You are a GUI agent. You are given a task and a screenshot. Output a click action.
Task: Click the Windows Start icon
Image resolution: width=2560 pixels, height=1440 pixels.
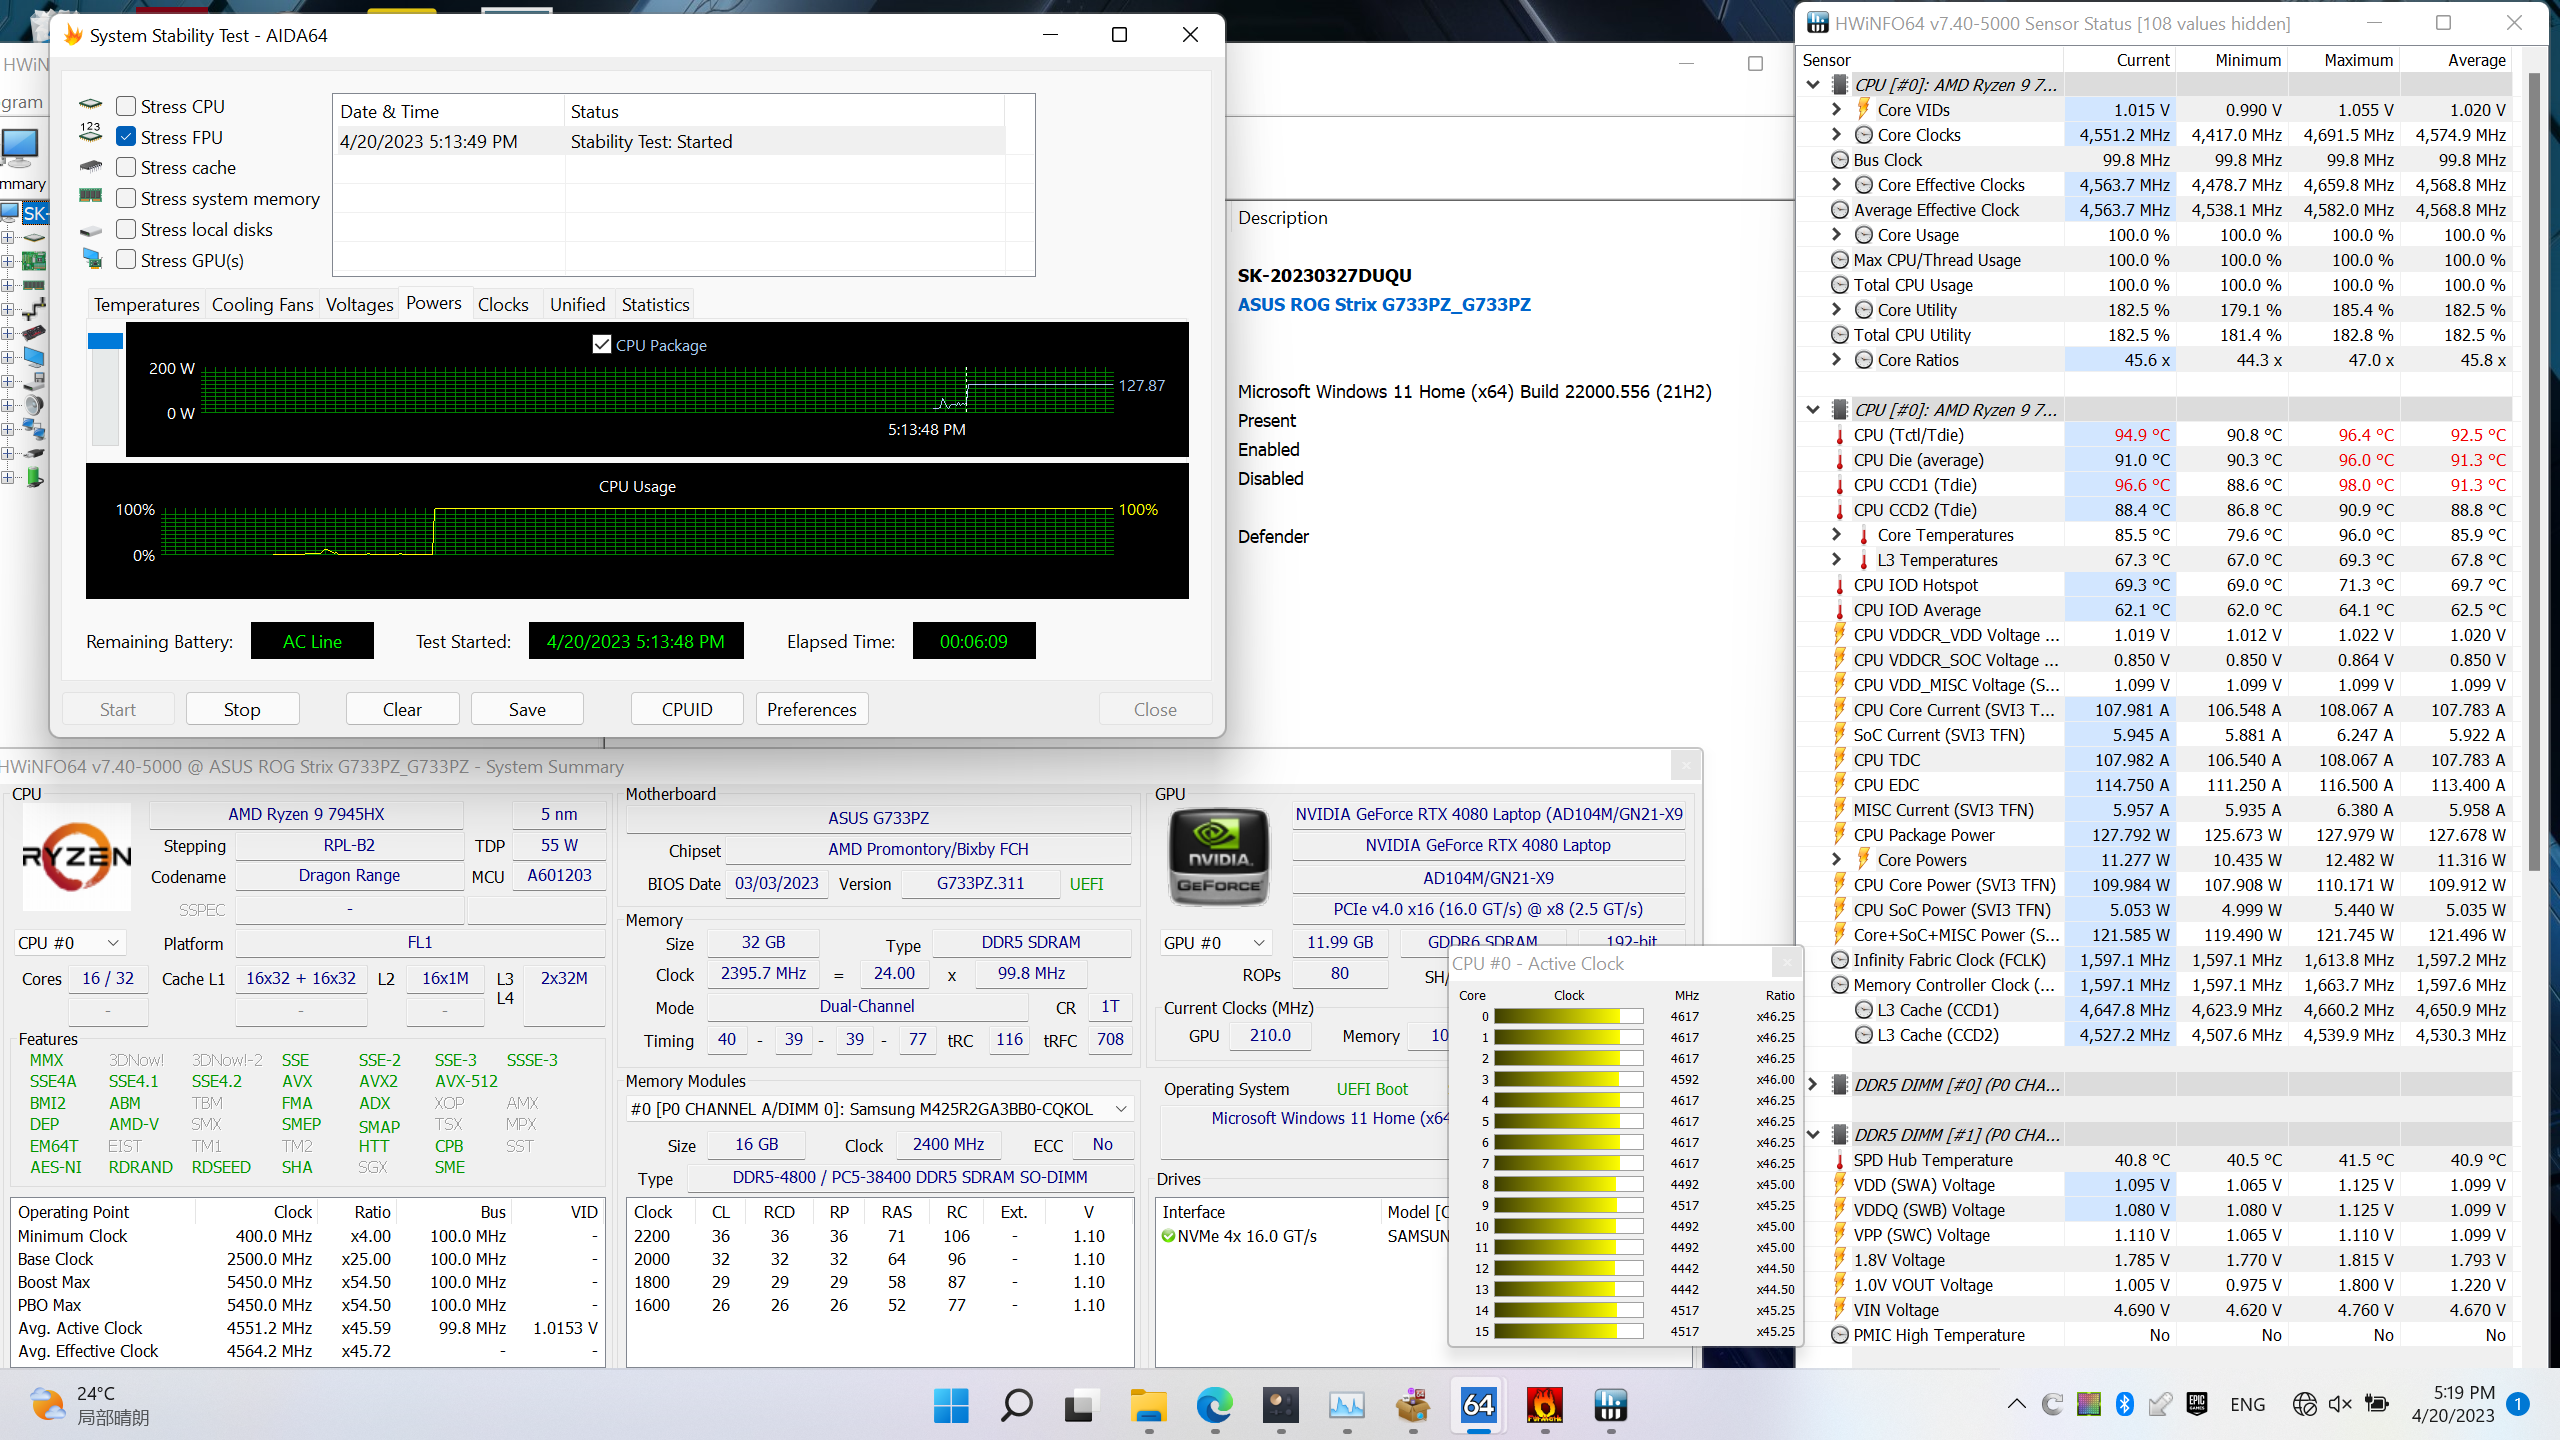tap(950, 1405)
